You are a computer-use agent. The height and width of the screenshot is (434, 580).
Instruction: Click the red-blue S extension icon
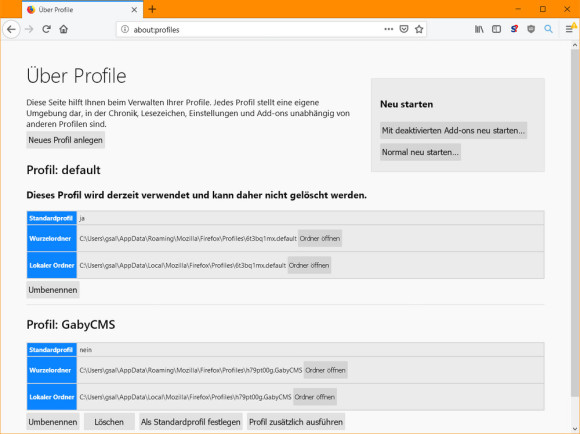click(514, 29)
